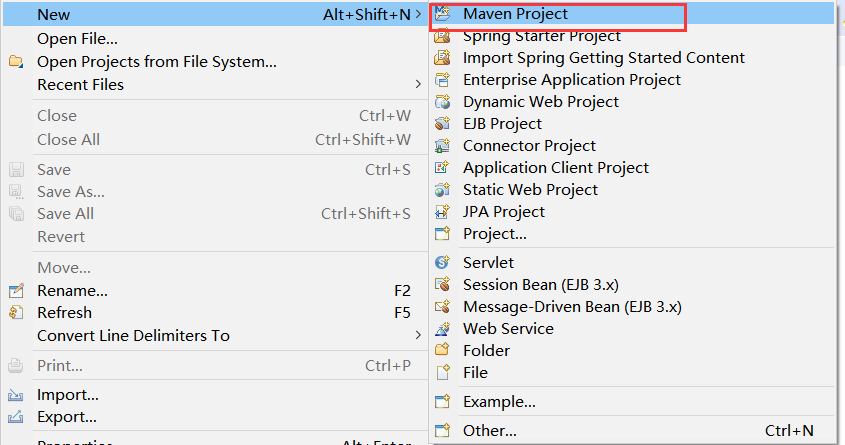
Task: Click the Dynamic Web Project globe icon
Action: (442, 102)
